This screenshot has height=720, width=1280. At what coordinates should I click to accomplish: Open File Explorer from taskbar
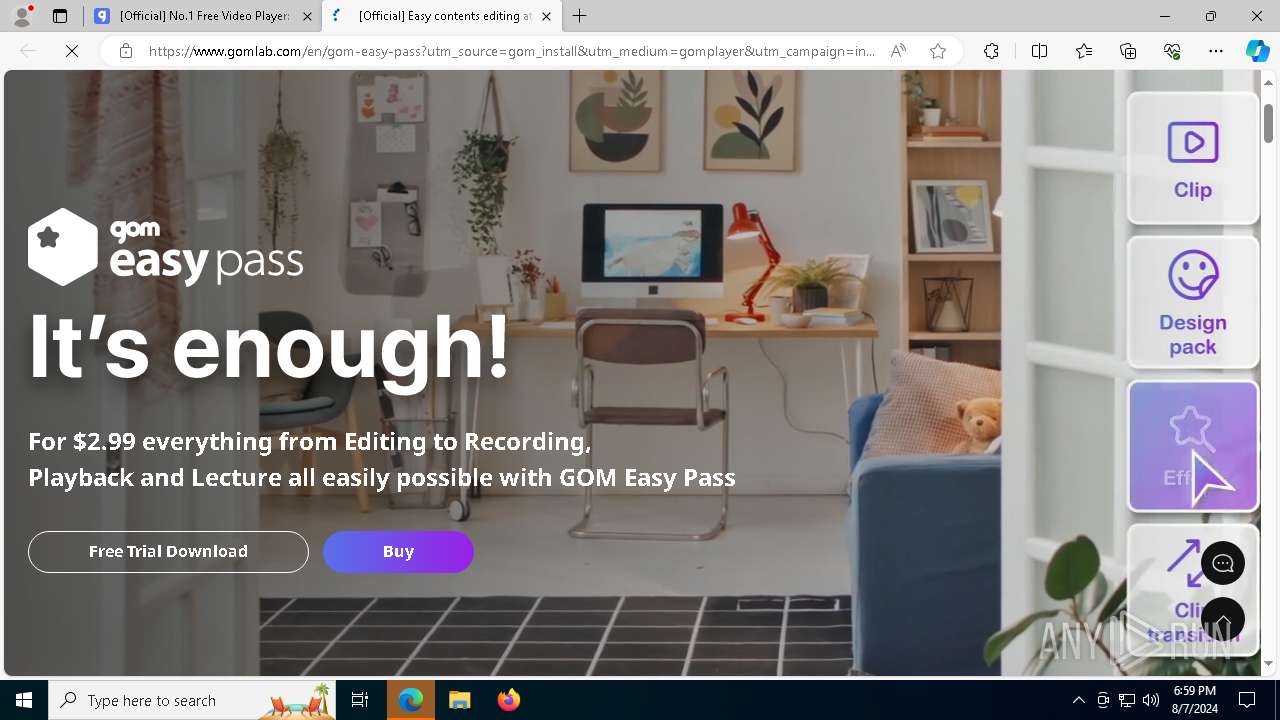pos(460,700)
